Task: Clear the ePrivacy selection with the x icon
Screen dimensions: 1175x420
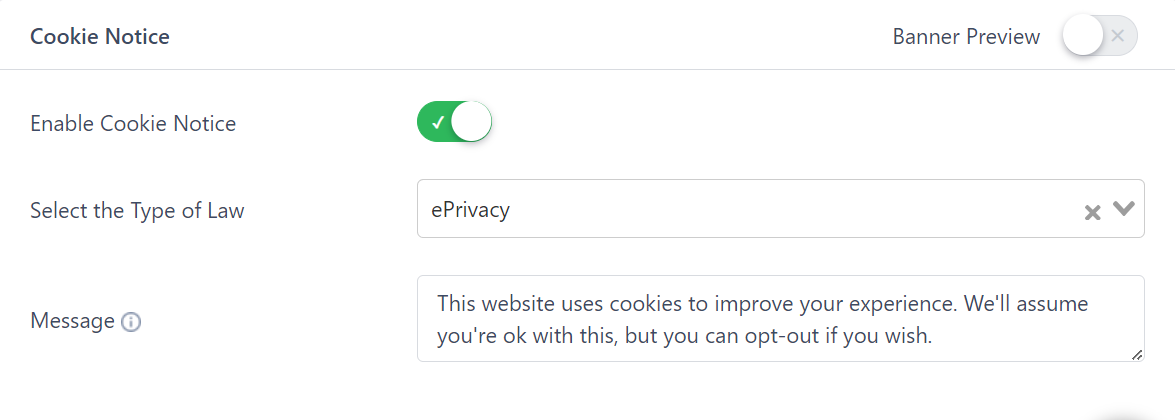Action: coord(1093,212)
